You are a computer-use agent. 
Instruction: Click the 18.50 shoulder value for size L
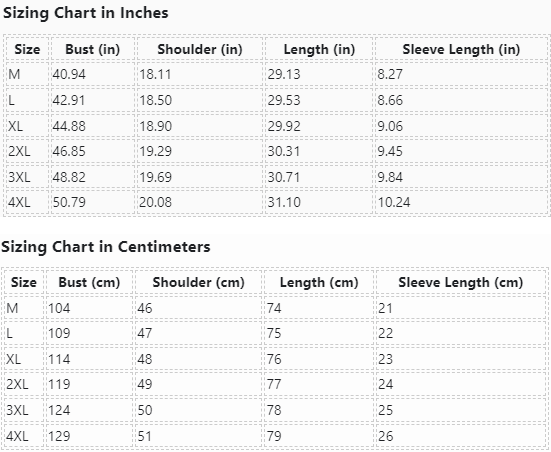(x=156, y=100)
